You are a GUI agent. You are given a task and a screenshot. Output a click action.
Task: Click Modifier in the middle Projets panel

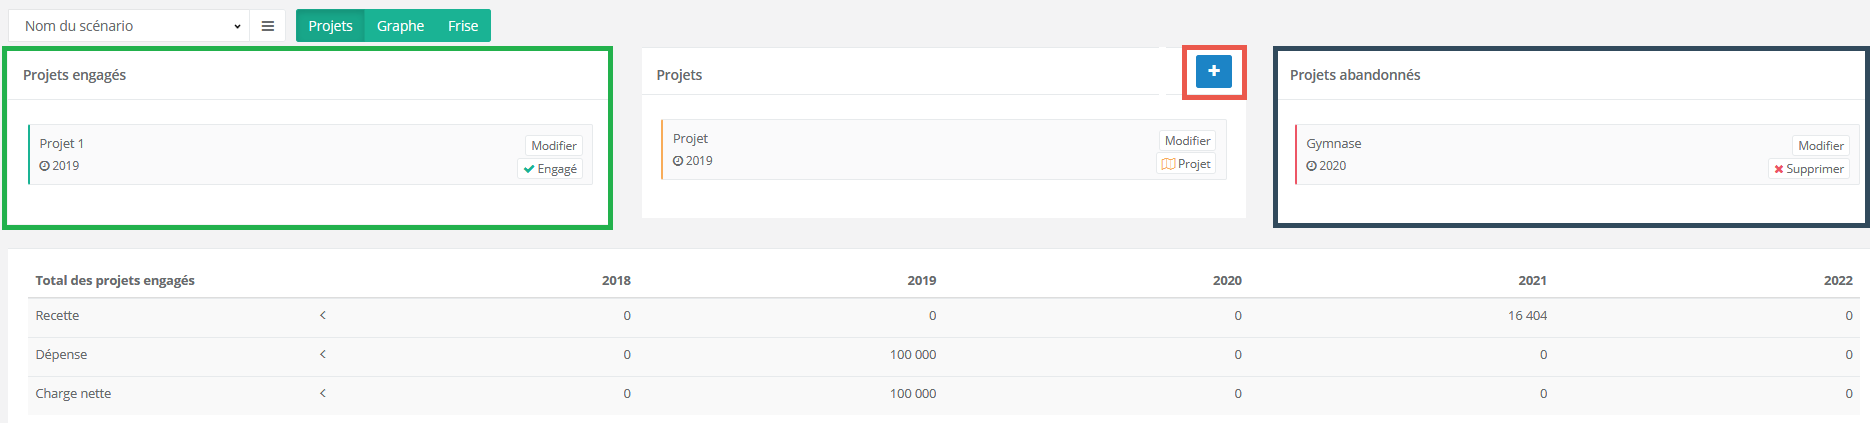pos(1187,141)
